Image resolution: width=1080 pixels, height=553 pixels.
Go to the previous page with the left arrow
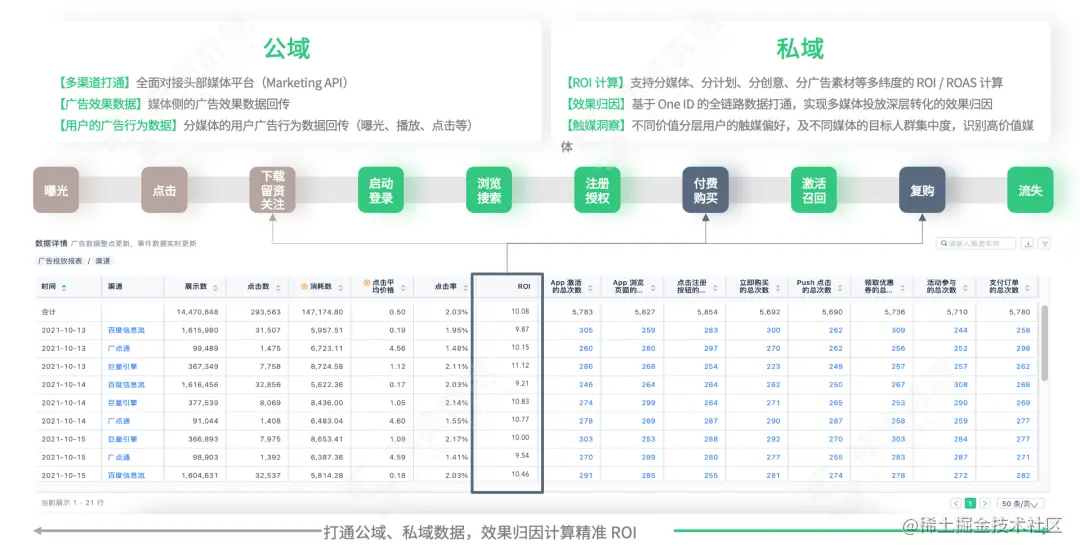(x=955, y=503)
